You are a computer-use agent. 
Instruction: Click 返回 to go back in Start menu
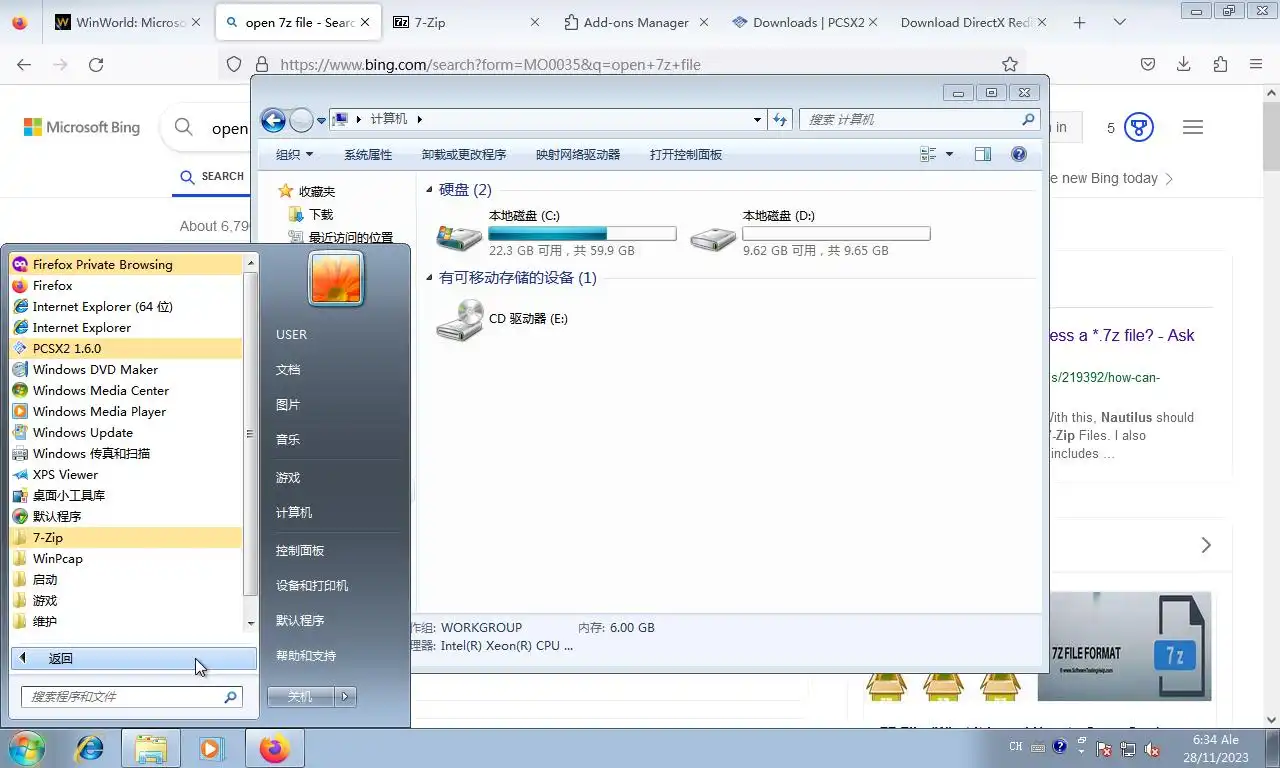click(x=134, y=658)
